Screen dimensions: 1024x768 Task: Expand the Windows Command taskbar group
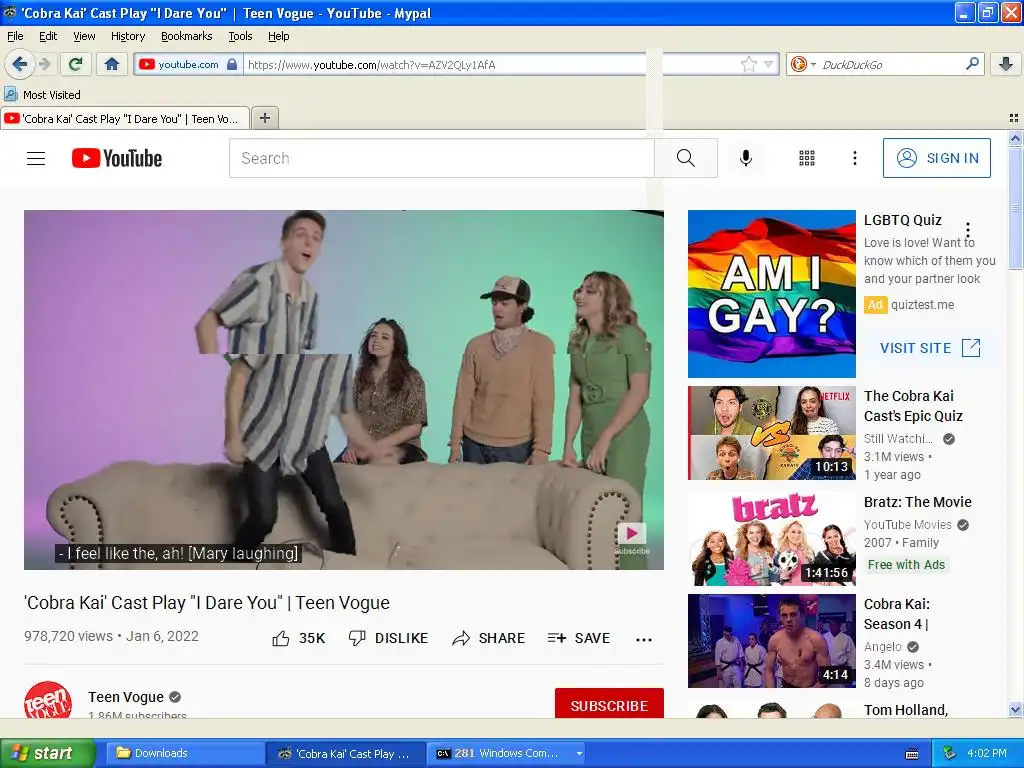(x=579, y=753)
